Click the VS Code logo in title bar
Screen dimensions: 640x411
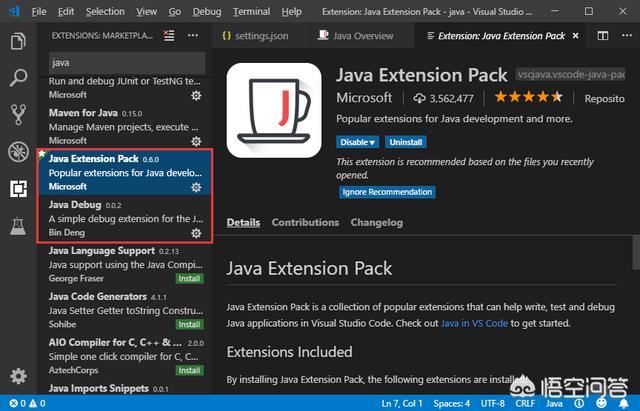(x=14, y=11)
